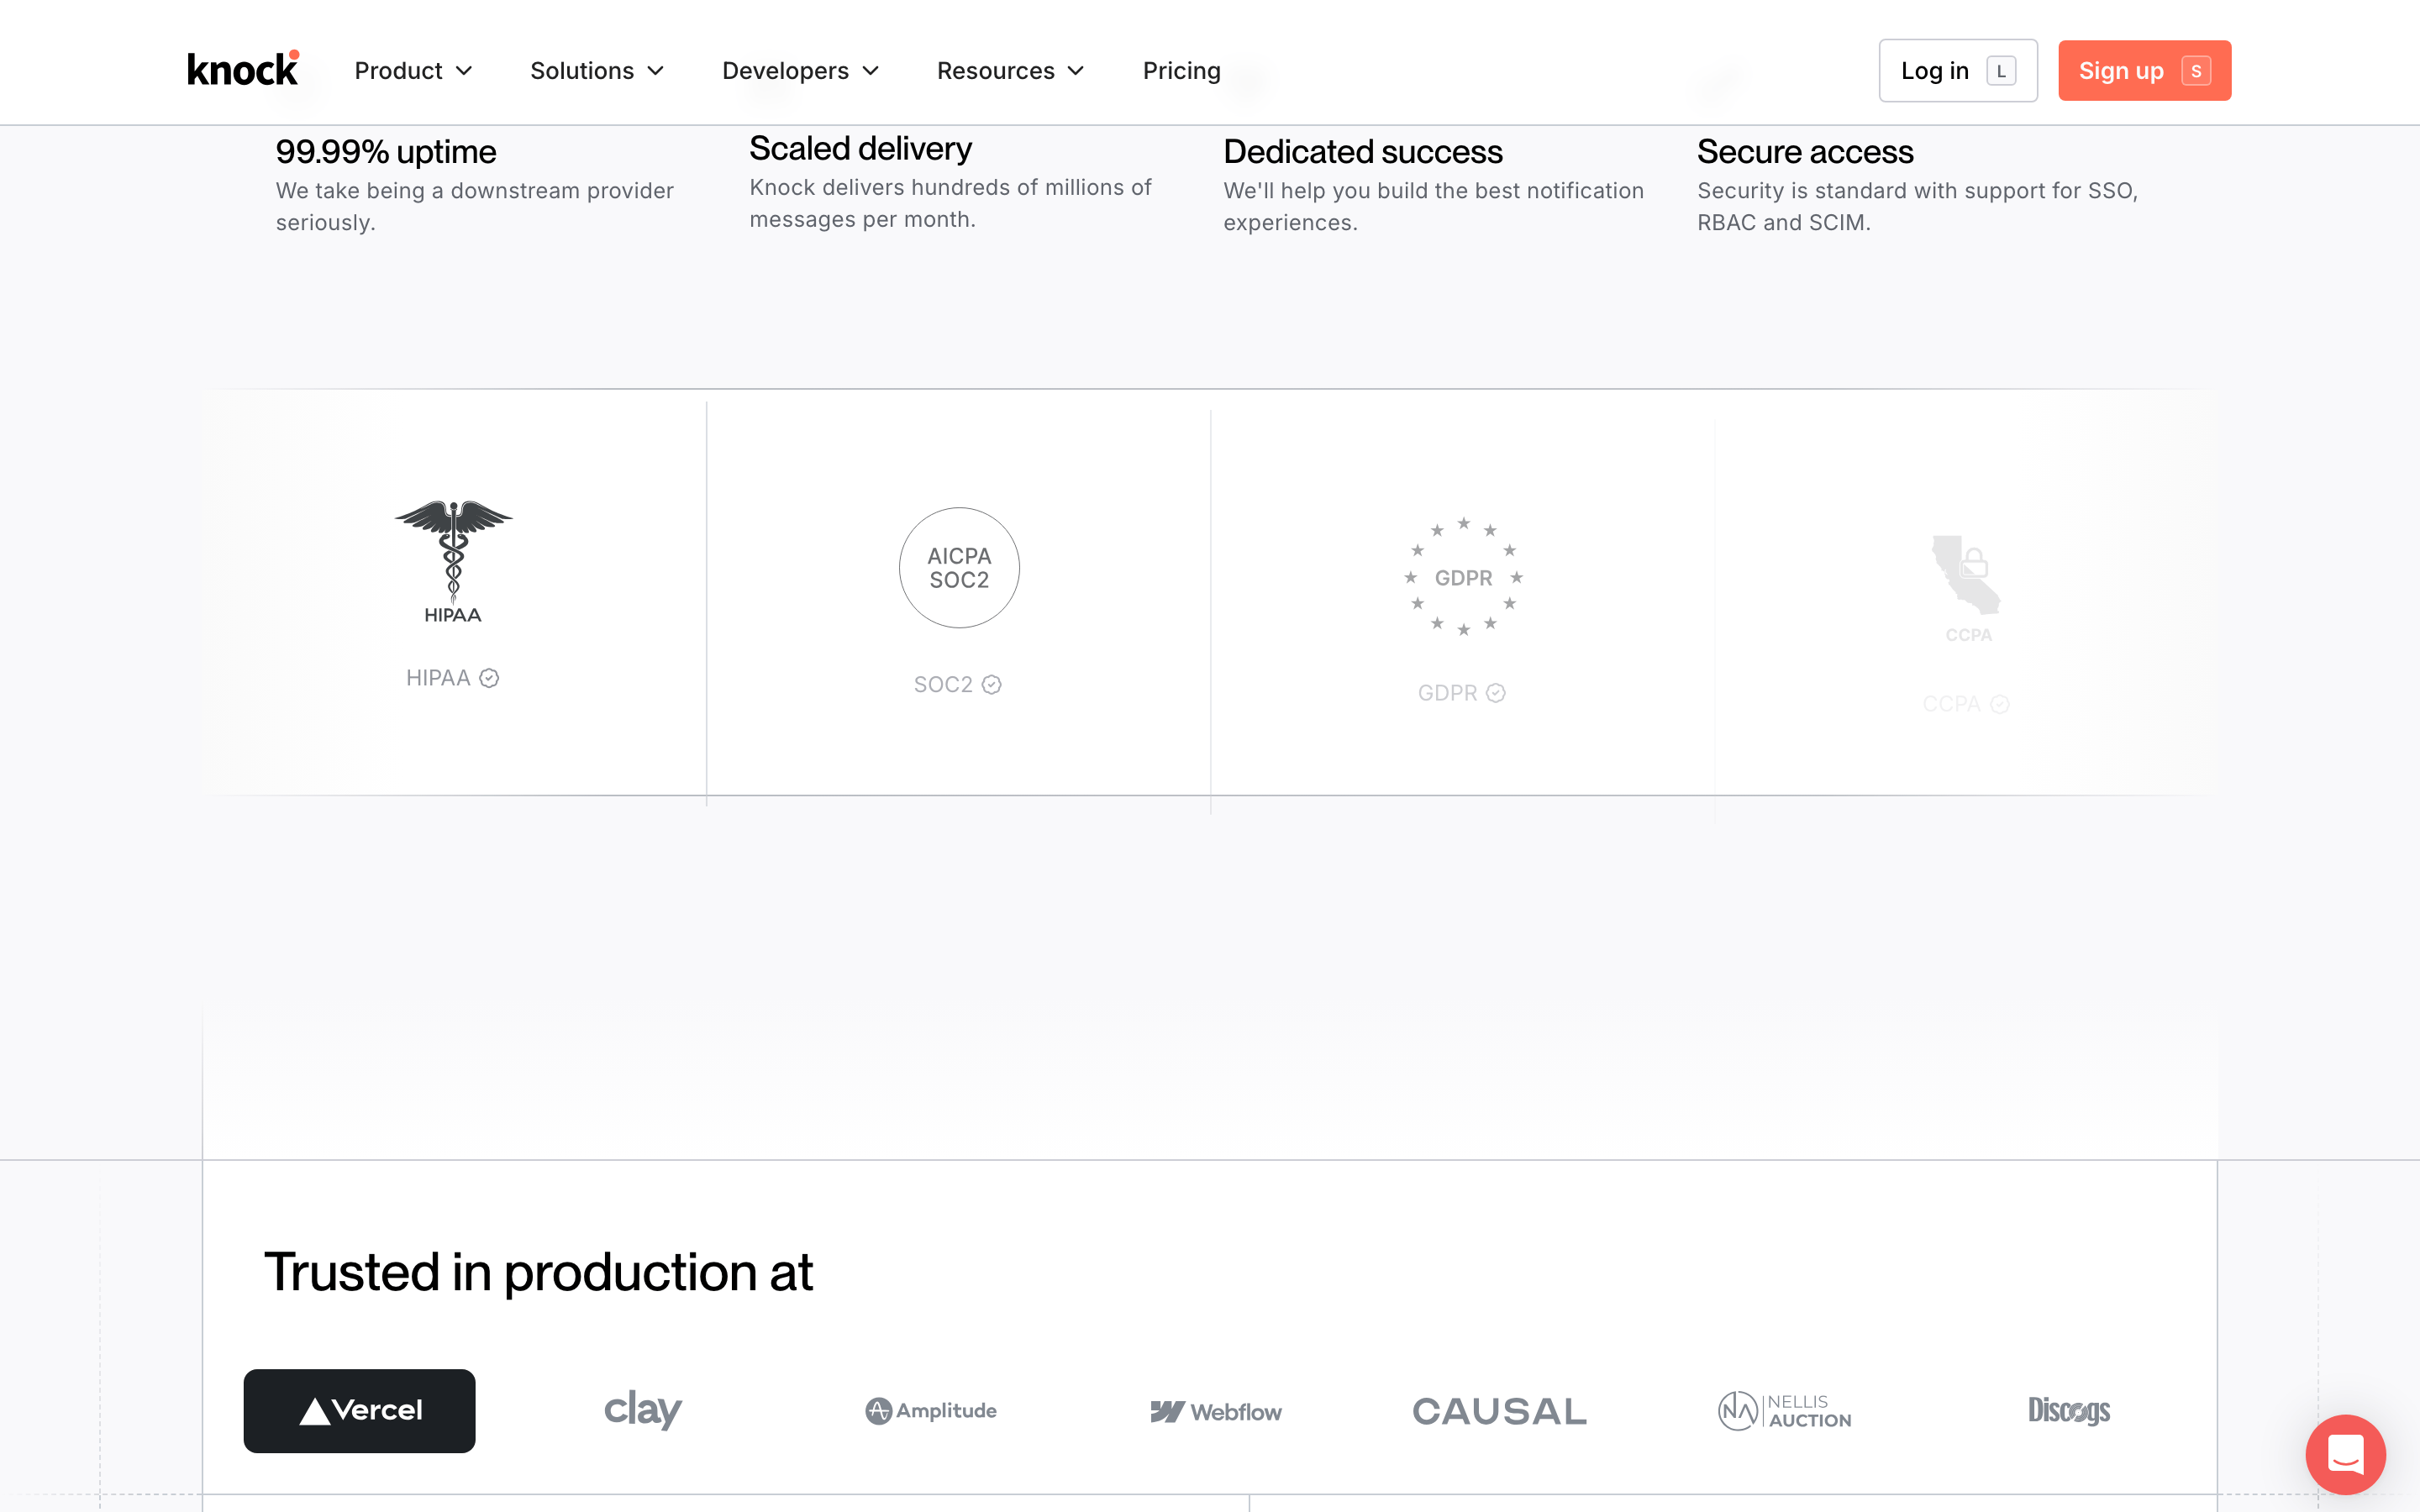
Task: Expand the Product dropdown menu
Action: pos(413,71)
